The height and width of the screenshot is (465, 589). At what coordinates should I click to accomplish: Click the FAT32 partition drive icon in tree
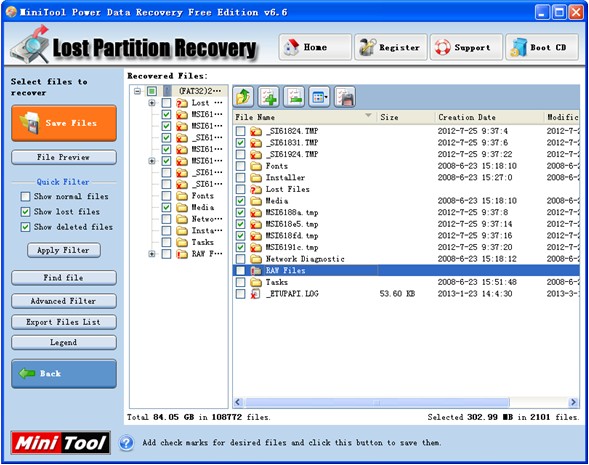coord(168,91)
